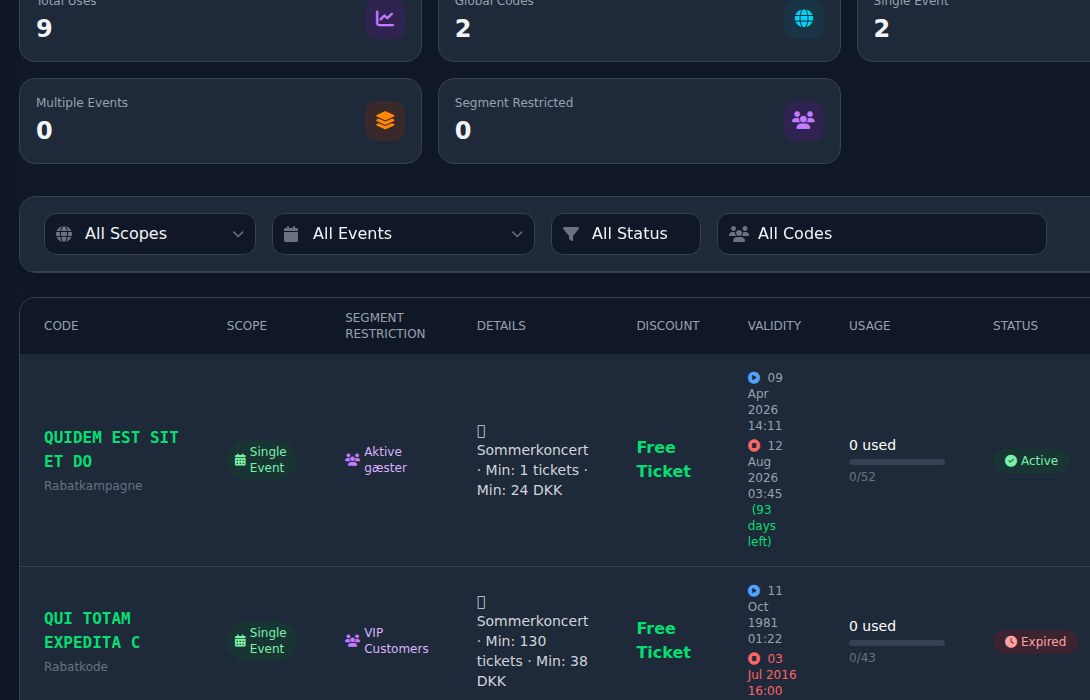
Task: Click blue start icon beside 11 Oct 1981
Action: pyautogui.click(x=754, y=591)
